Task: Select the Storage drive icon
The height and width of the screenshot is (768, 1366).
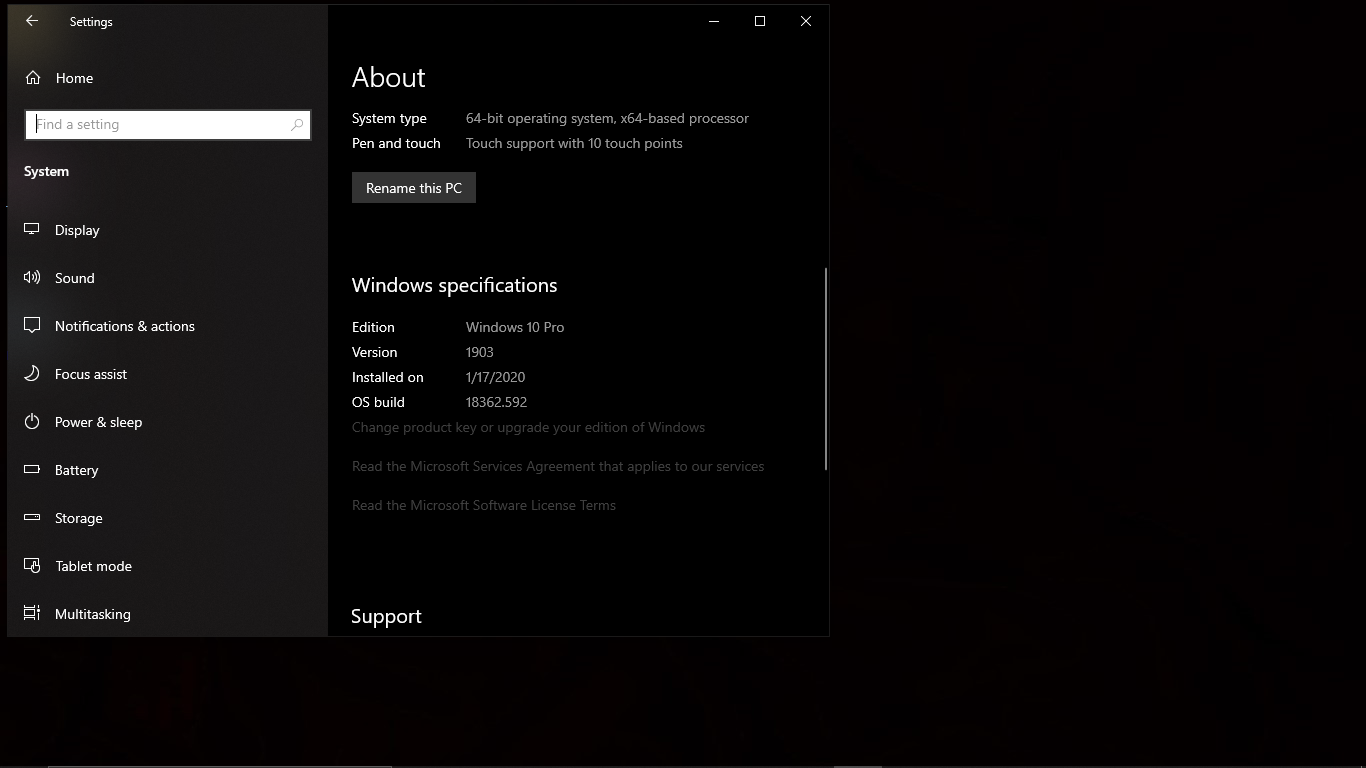Action: pyautogui.click(x=32, y=518)
